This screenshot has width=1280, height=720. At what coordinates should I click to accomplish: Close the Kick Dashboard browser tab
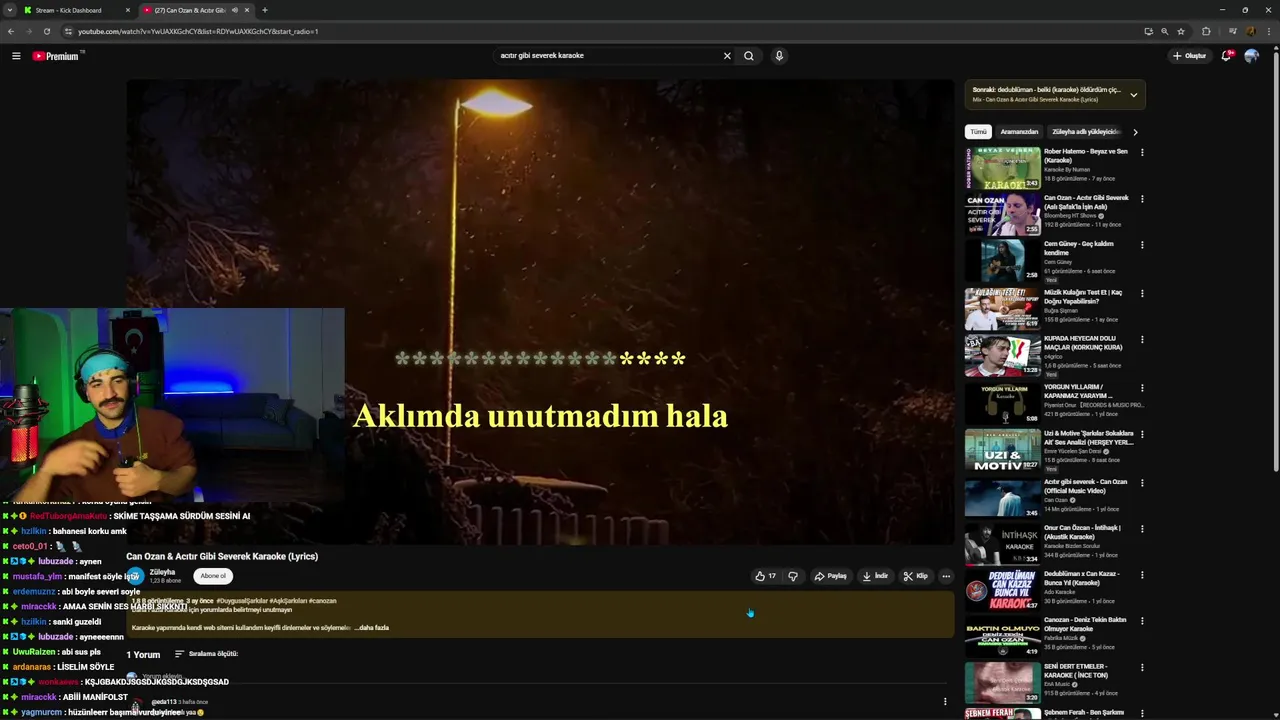[x=128, y=10]
